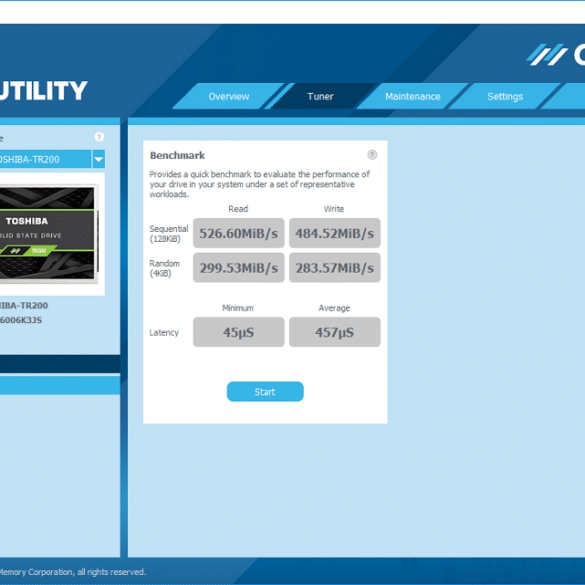Go to the Settings tab
This screenshot has width=585, height=585.
505,96
